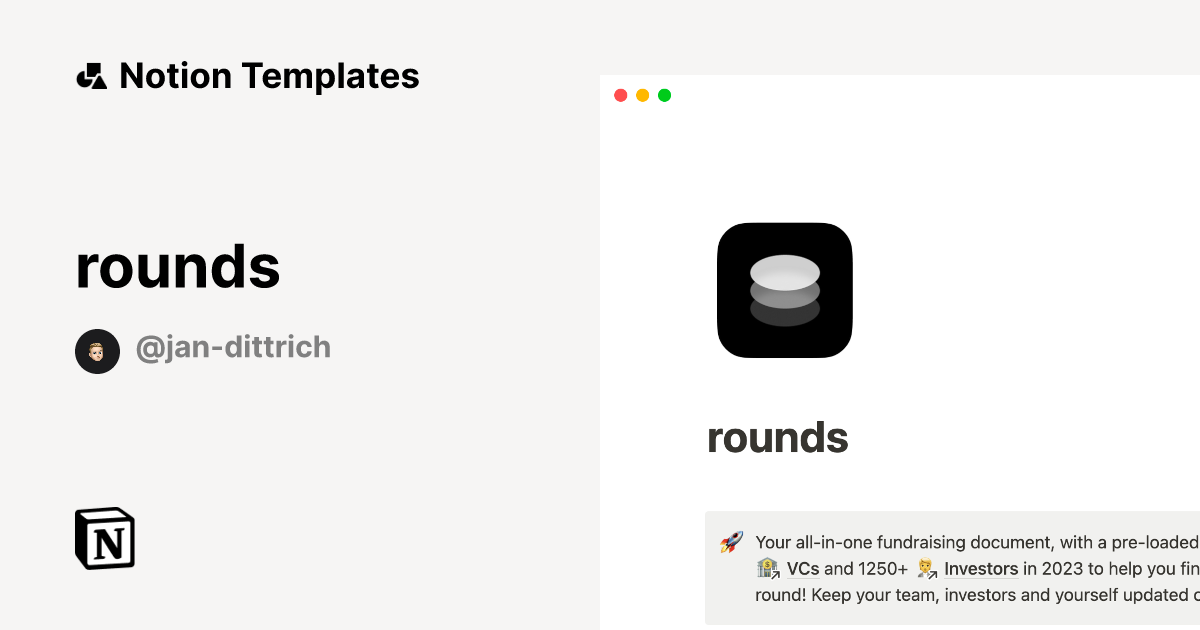Image resolution: width=1200 pixels, height=630 pixels.
Task: Click the bank emoji before VCs
Action: (x=766, y=568)
